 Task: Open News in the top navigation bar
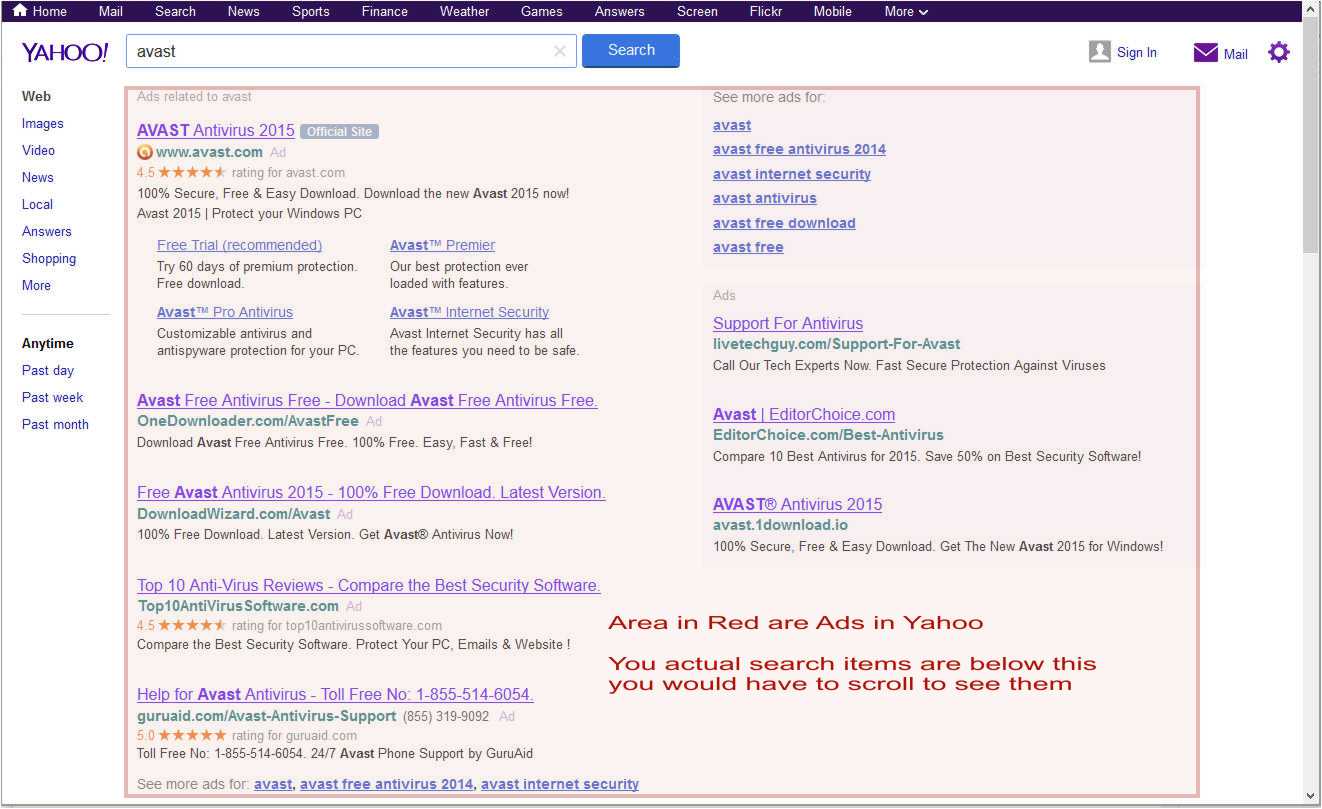[x=243, y=11]
